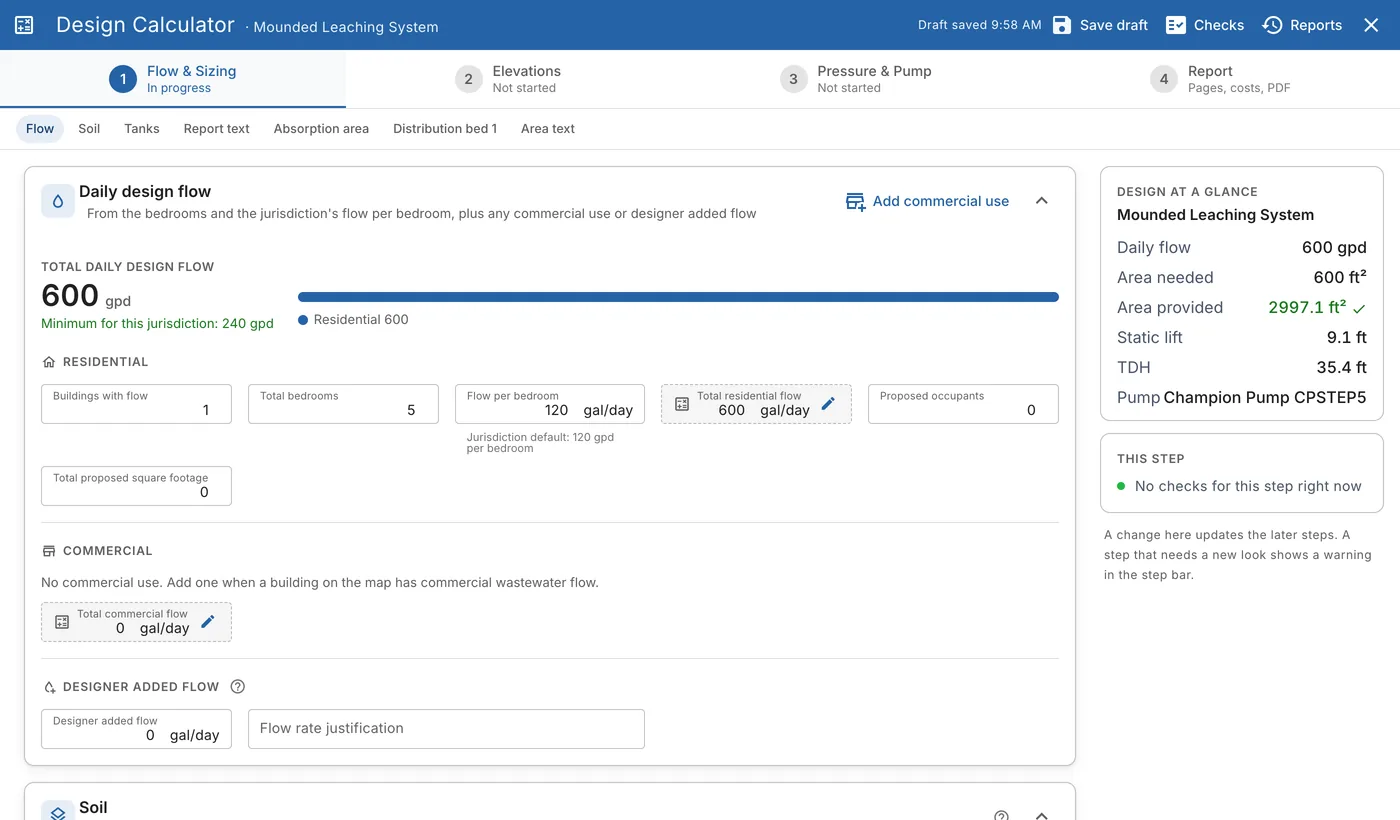This screenshot has height=820, width=1400.
Task: Click the Buildings with flow field
Action: 136,404
